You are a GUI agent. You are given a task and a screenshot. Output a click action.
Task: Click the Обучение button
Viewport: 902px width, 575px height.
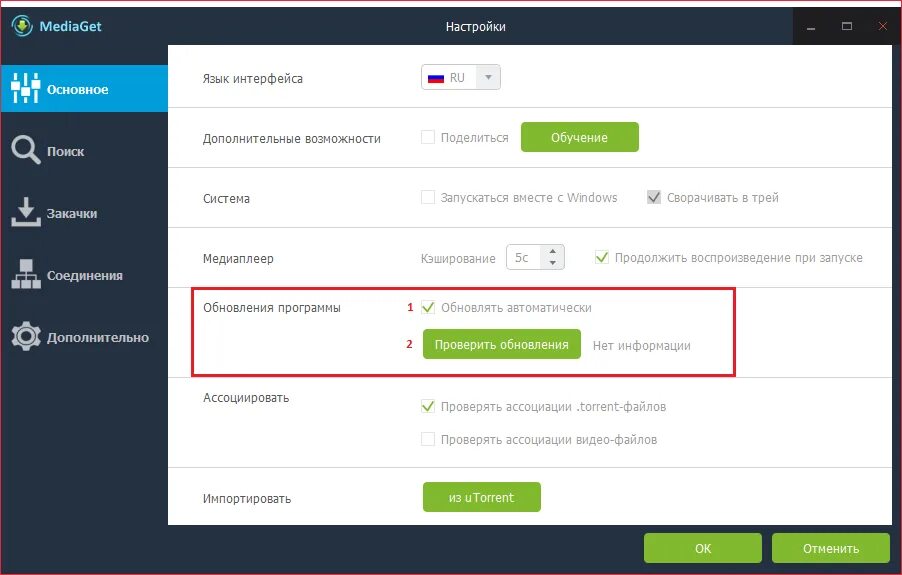point(579,137)
